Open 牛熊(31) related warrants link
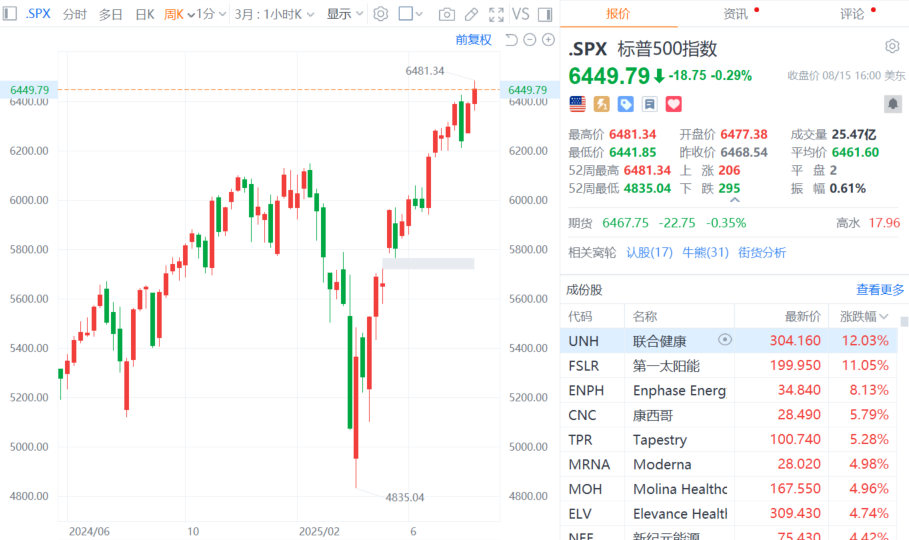The width and height of the screenshot is (909, 540). pyautogui.click(x=705, y=252)
